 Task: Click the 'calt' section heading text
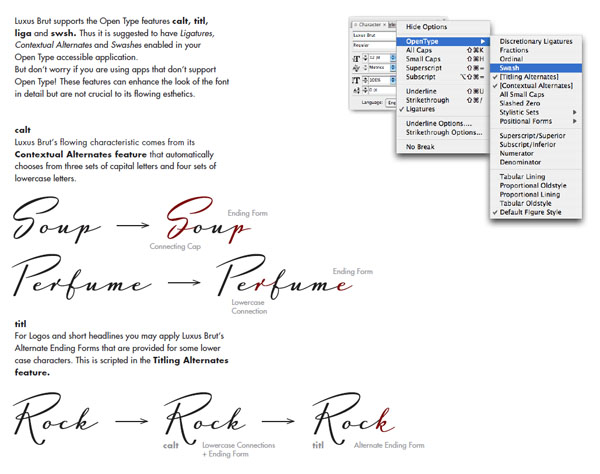click(x=23, y=130)
